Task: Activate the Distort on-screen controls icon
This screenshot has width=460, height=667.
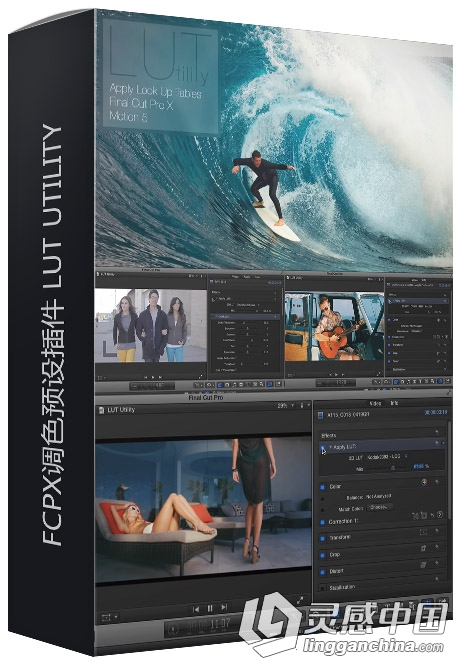Action: 423,565
